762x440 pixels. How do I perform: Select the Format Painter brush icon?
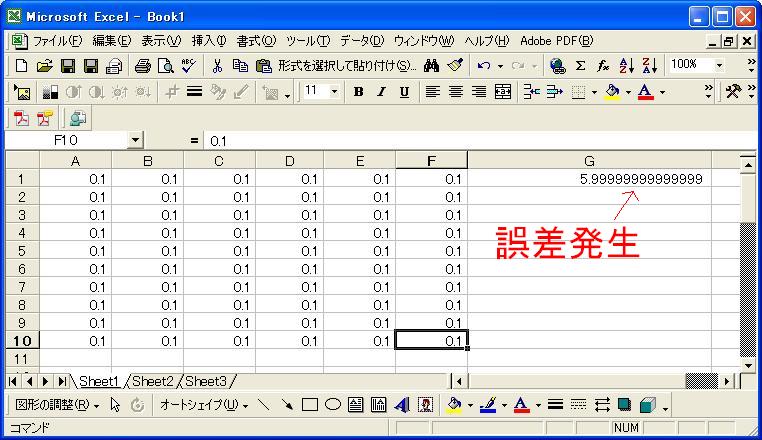(x=455, y=65)
